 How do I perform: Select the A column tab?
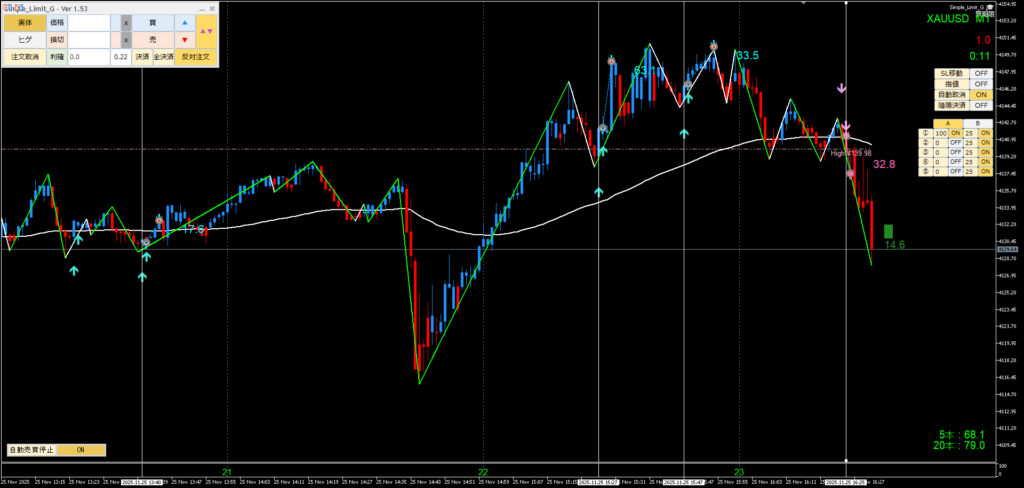click(947, 123)
